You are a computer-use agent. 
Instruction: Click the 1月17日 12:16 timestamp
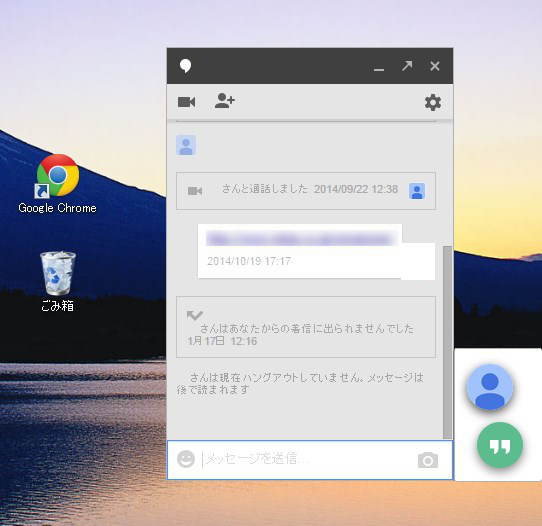click(x=222, y=341)
